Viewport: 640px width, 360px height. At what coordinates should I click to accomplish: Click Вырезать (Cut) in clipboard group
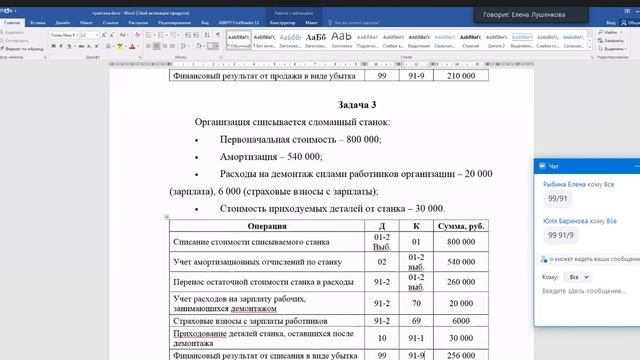click(12, 32)
